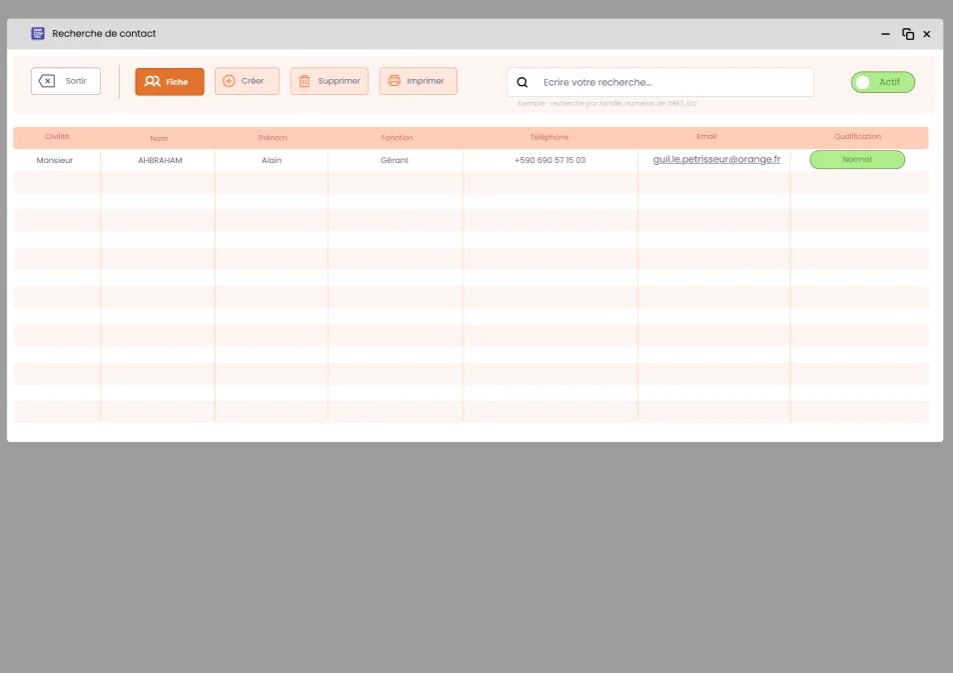Sort by the Nom column header

158,138
